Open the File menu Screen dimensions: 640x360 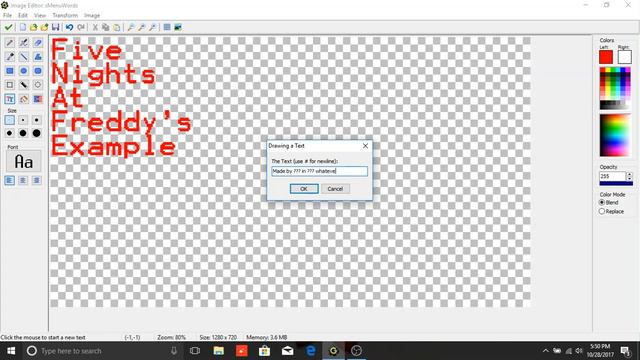pyautogui.click(x=7, y=15)
